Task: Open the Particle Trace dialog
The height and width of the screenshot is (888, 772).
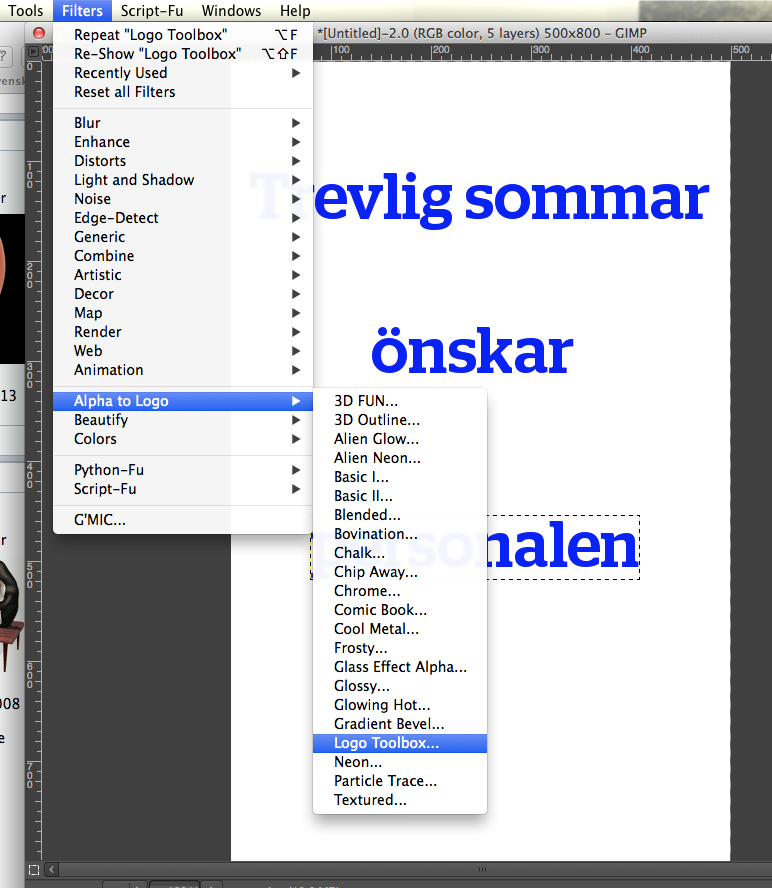Action: pyautogui.click(x=400, y=781)
